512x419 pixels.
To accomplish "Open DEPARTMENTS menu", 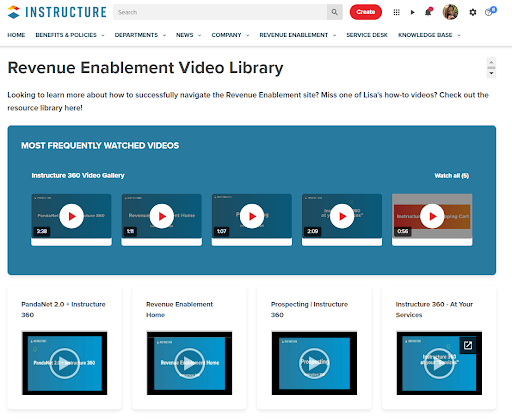I will point(136,35).
